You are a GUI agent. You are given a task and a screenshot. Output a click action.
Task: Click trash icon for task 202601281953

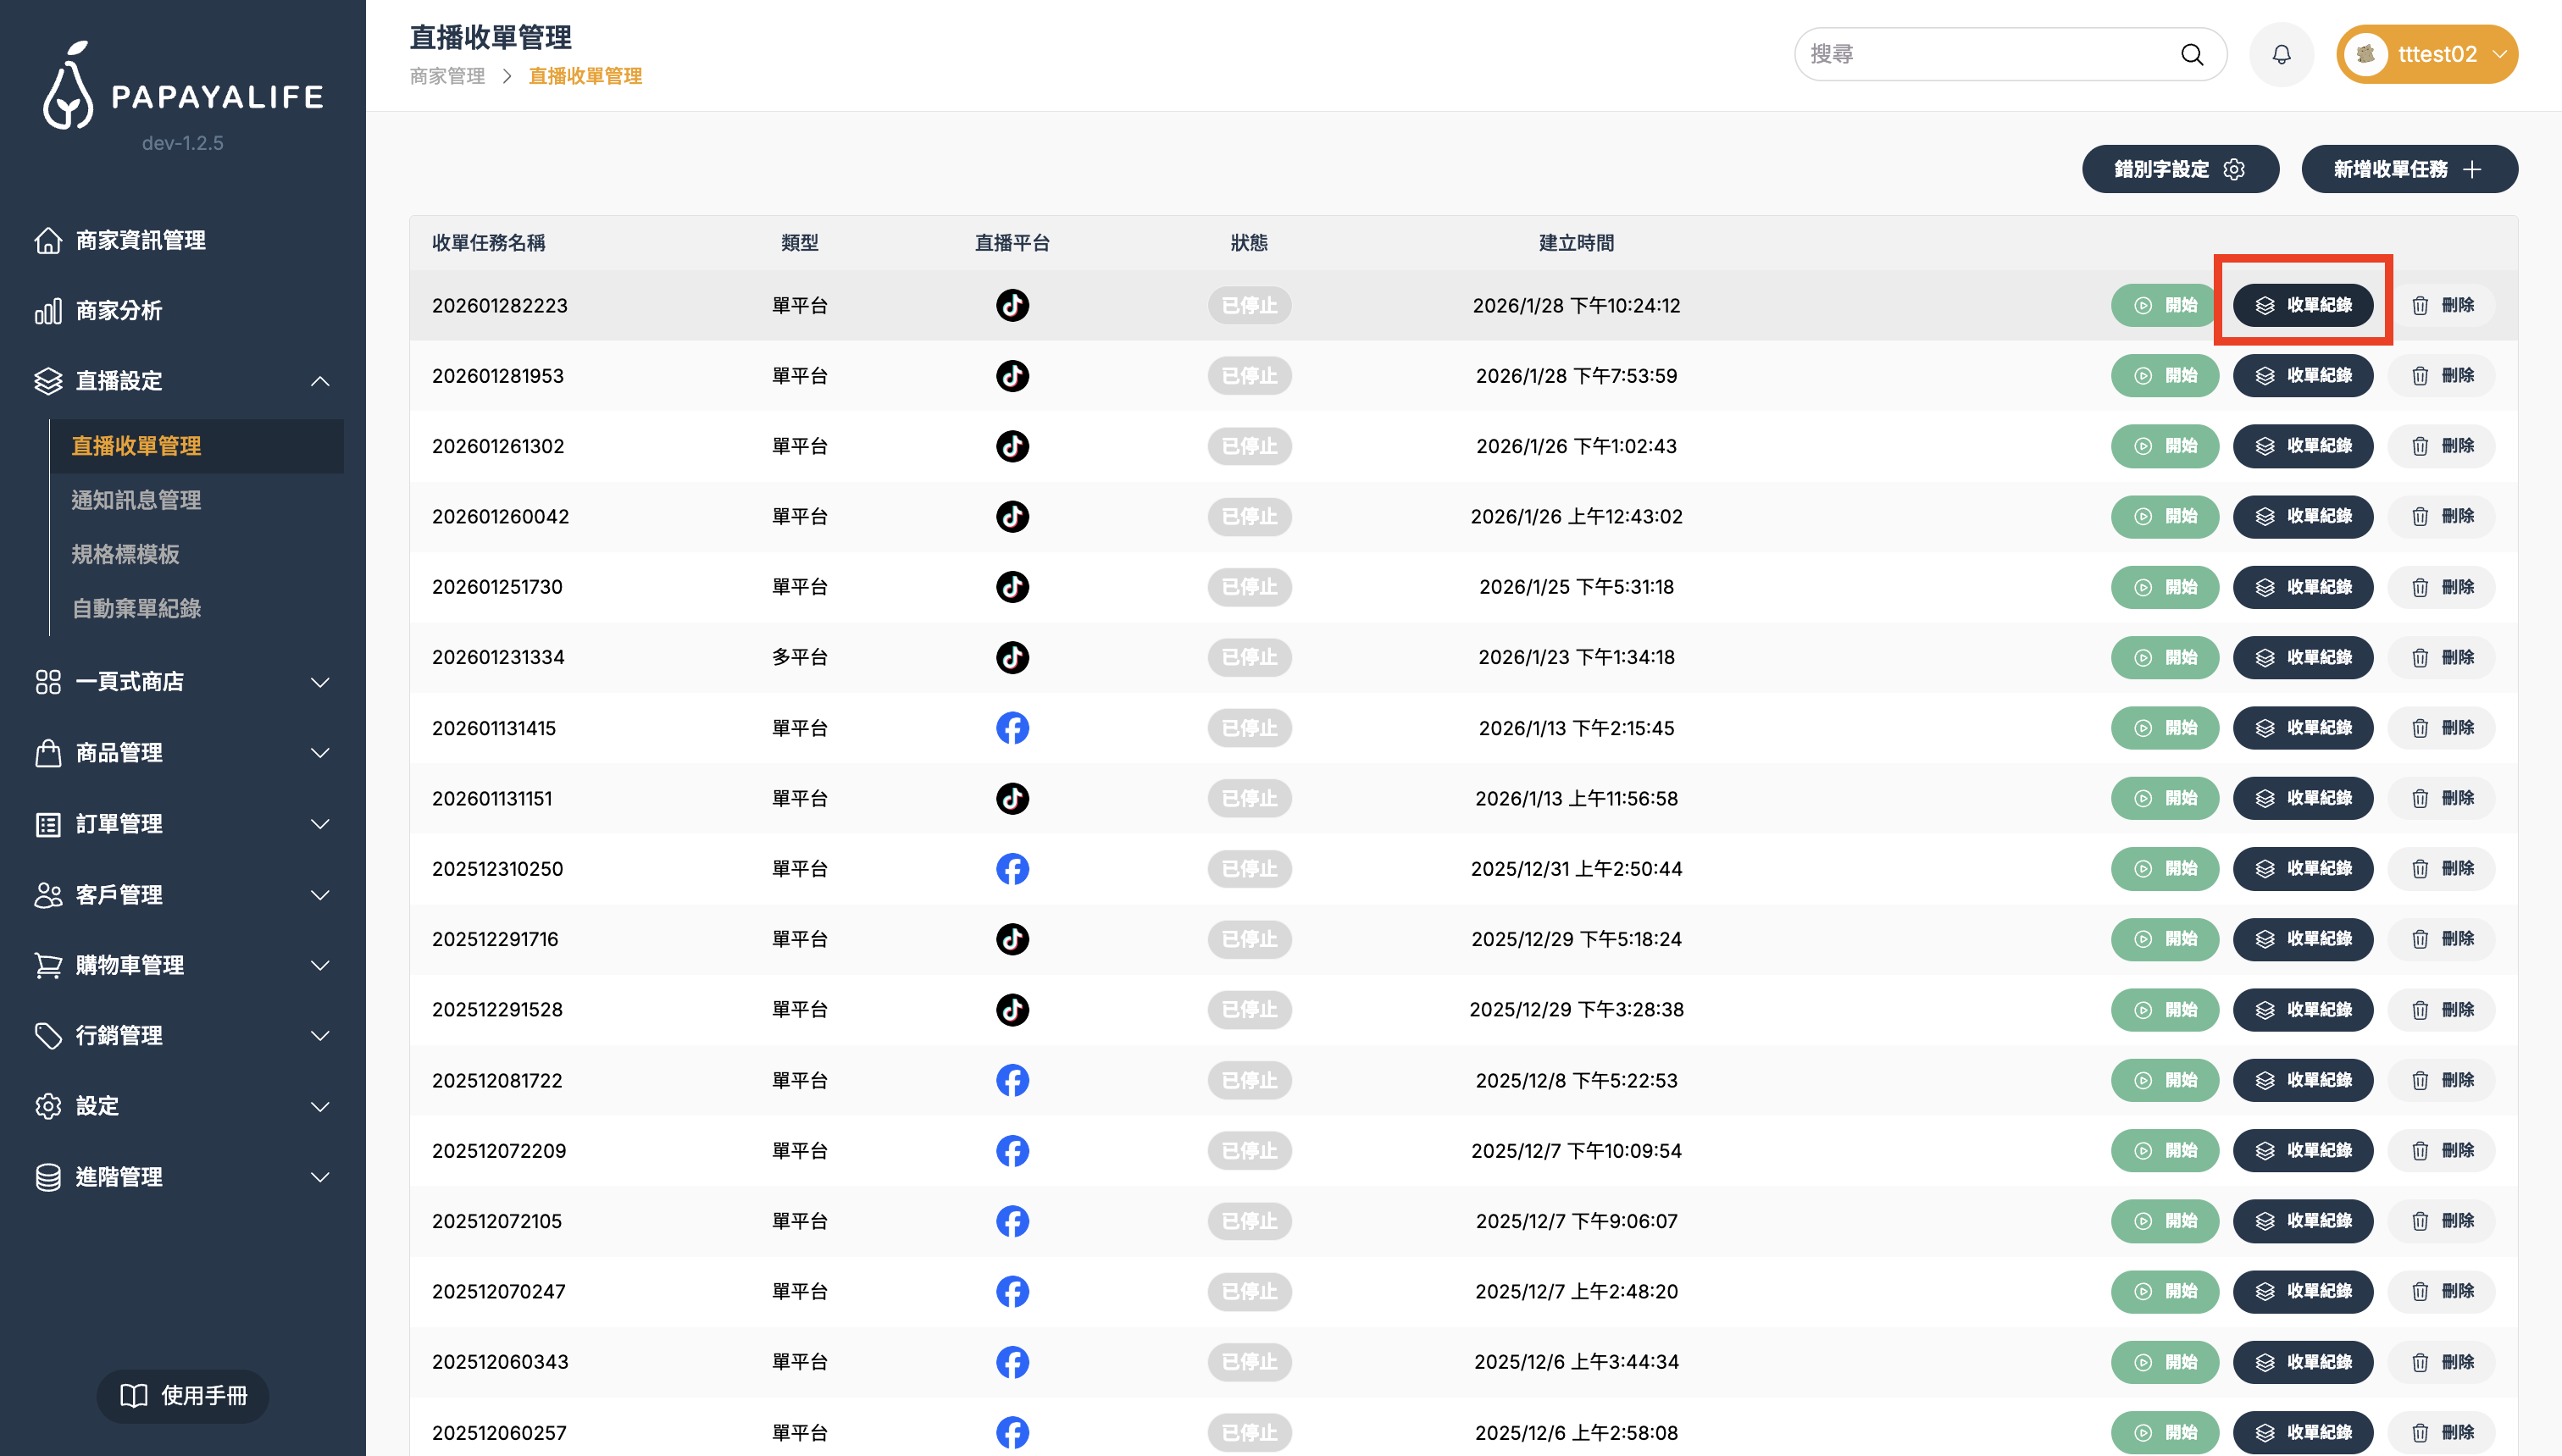pos(2420,376)
